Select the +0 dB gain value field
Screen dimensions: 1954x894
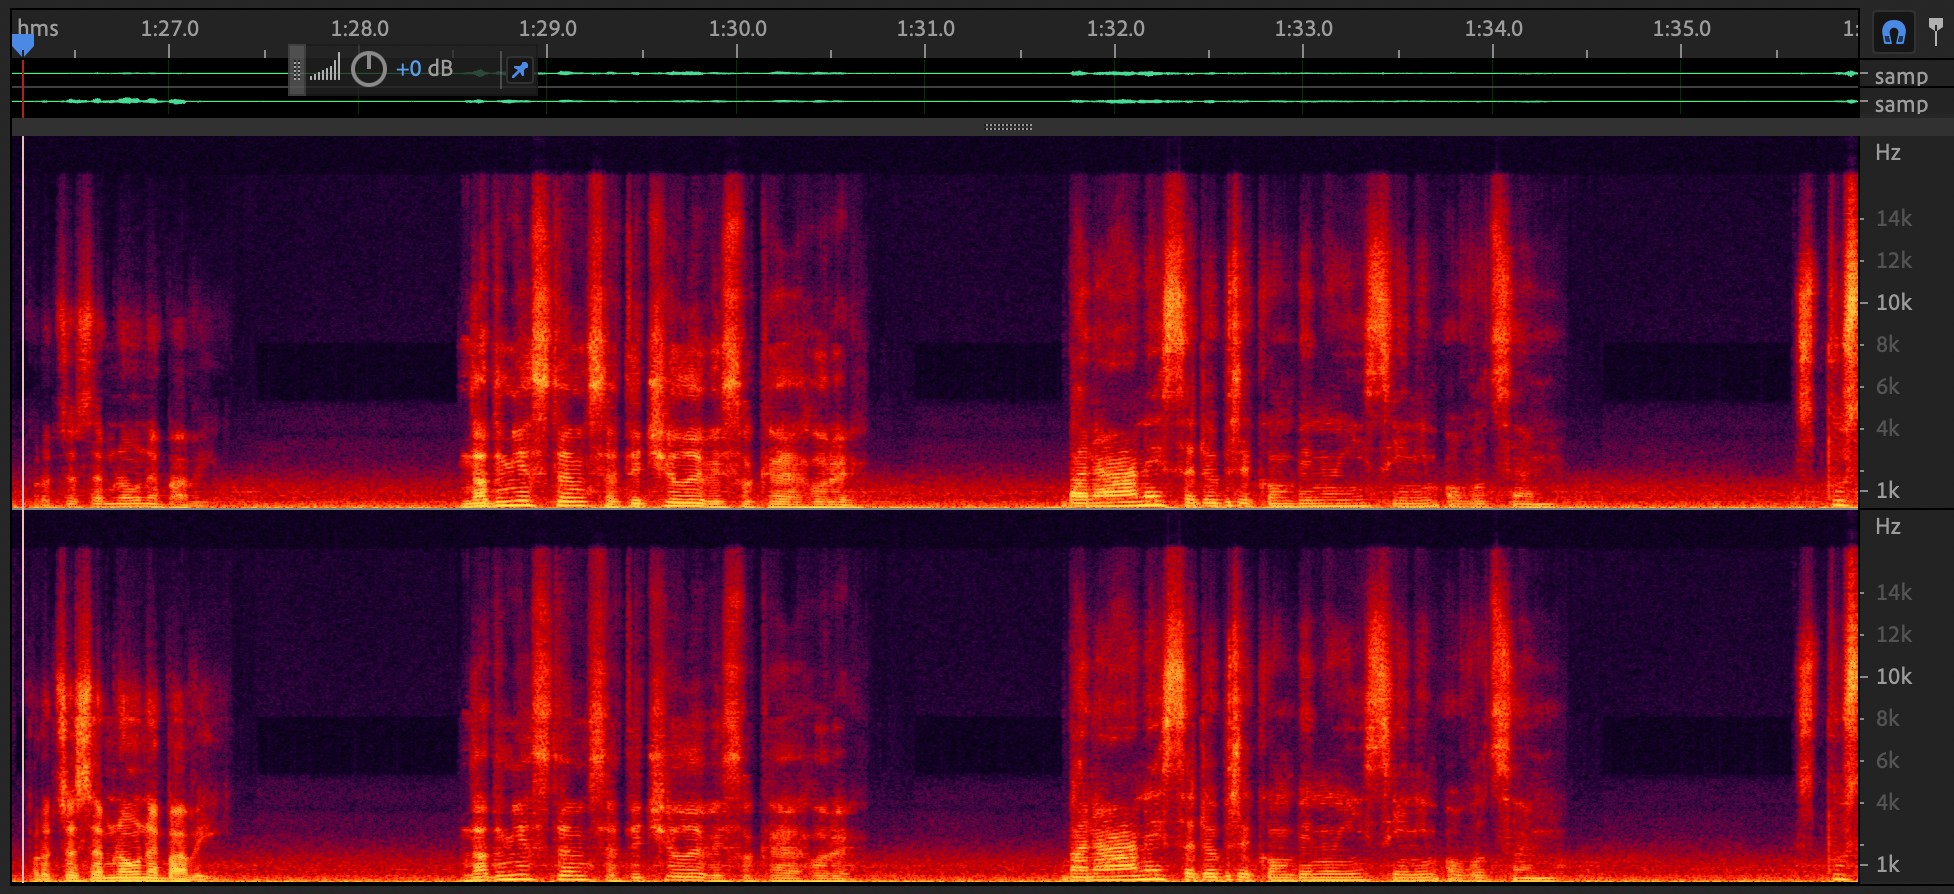424,69
